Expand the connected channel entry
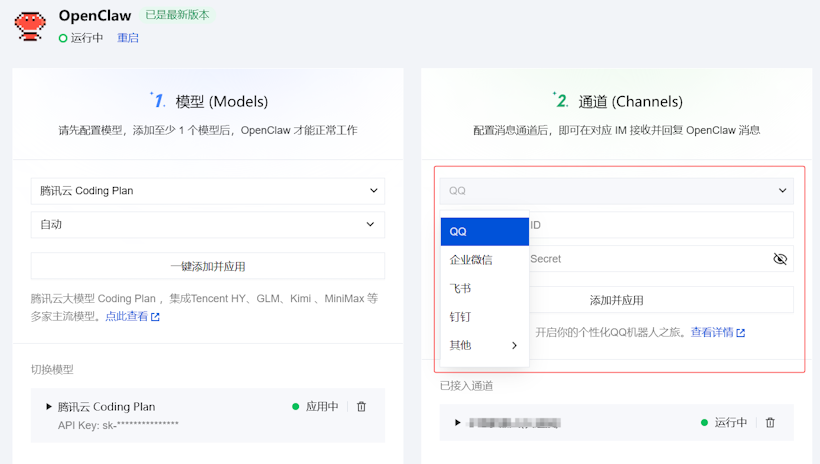The image size is (820, 464). coord(458,422)
